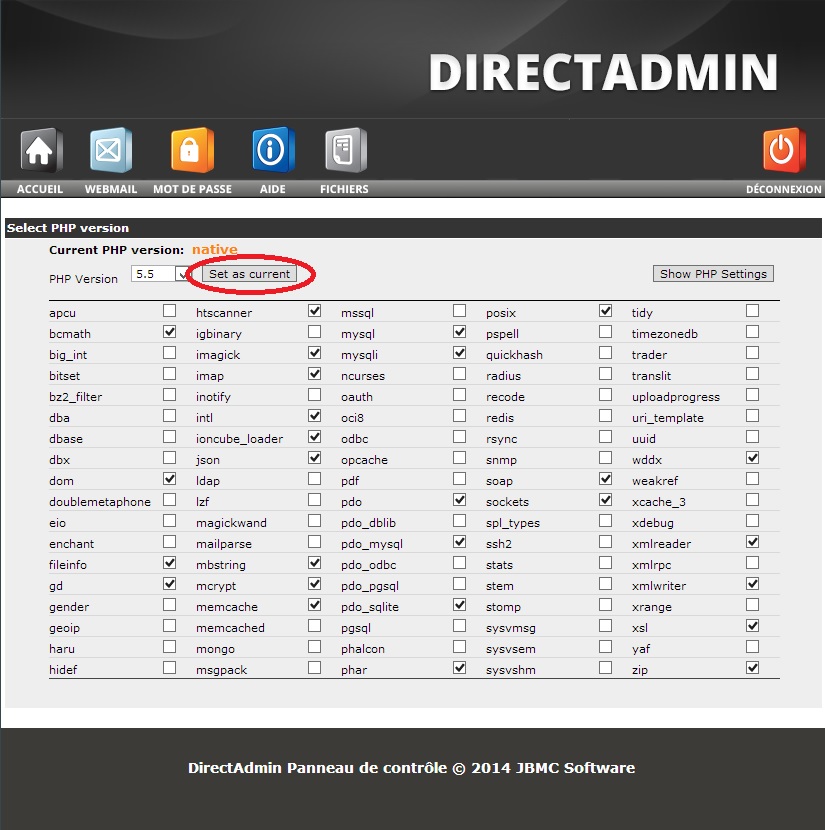Viewport: 825px width, 830px height.
Task: Uncheck the gd extension checkbox
Action: [x=169, y=584]
